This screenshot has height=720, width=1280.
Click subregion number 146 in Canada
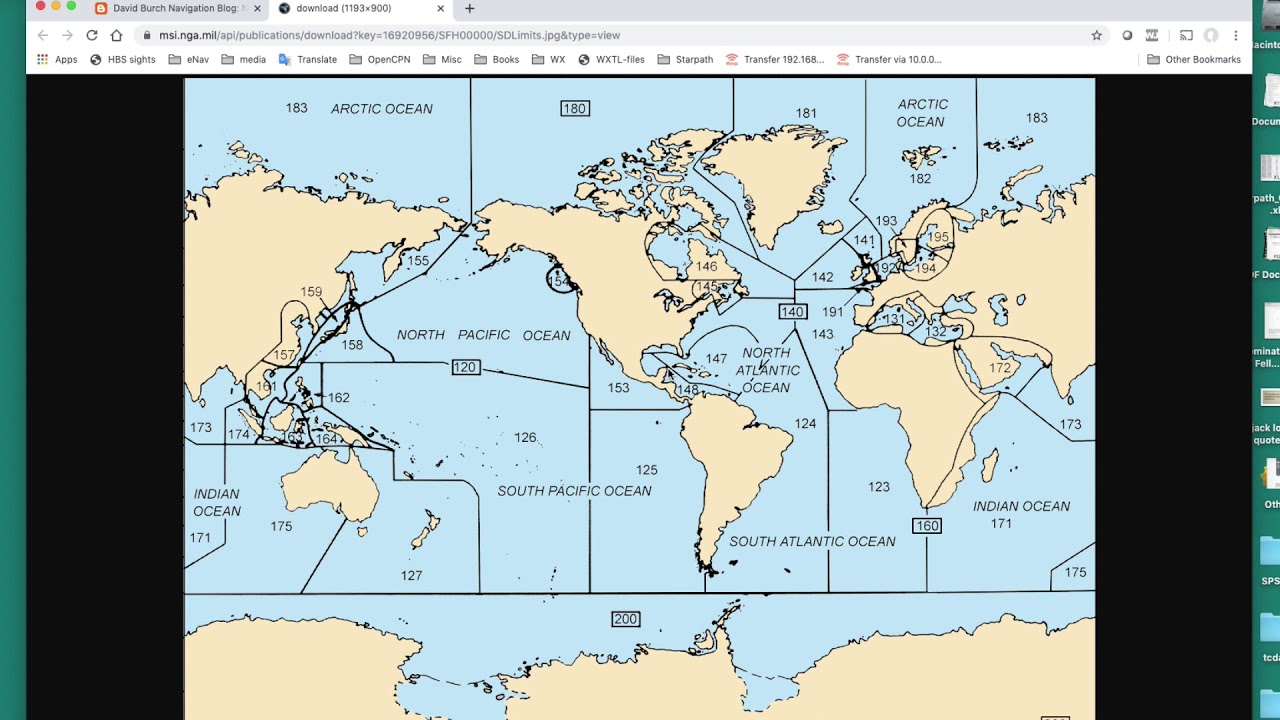click(706, 266)
